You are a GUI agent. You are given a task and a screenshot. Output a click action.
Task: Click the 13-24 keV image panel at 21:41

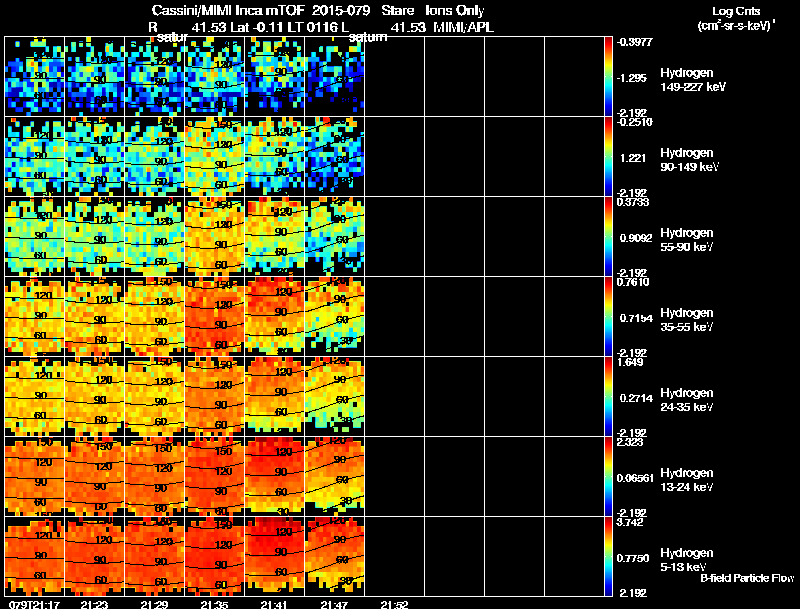tap(274, 476)
